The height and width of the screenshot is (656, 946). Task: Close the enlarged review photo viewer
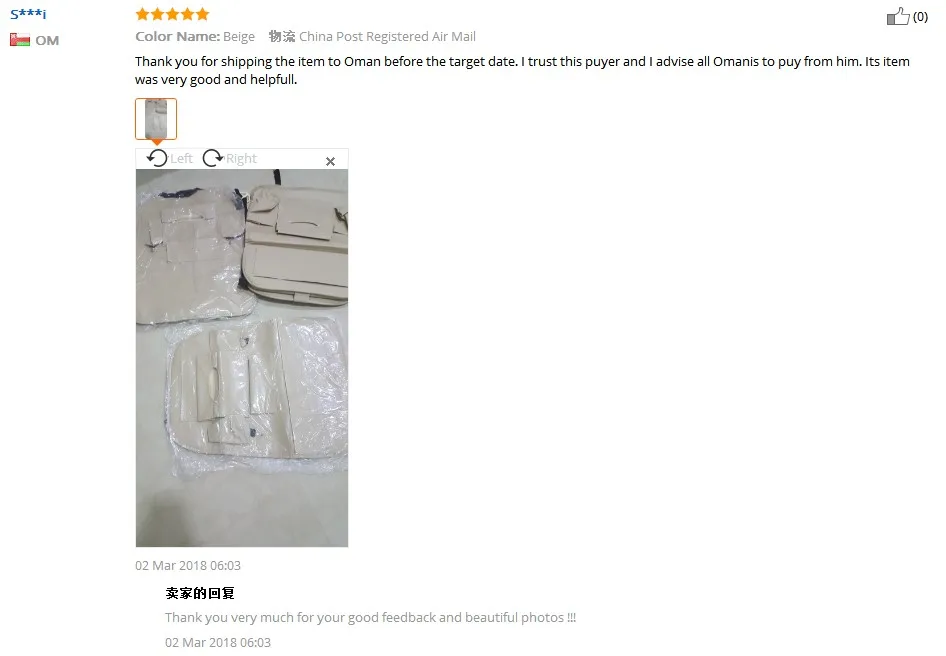point(330,161)
